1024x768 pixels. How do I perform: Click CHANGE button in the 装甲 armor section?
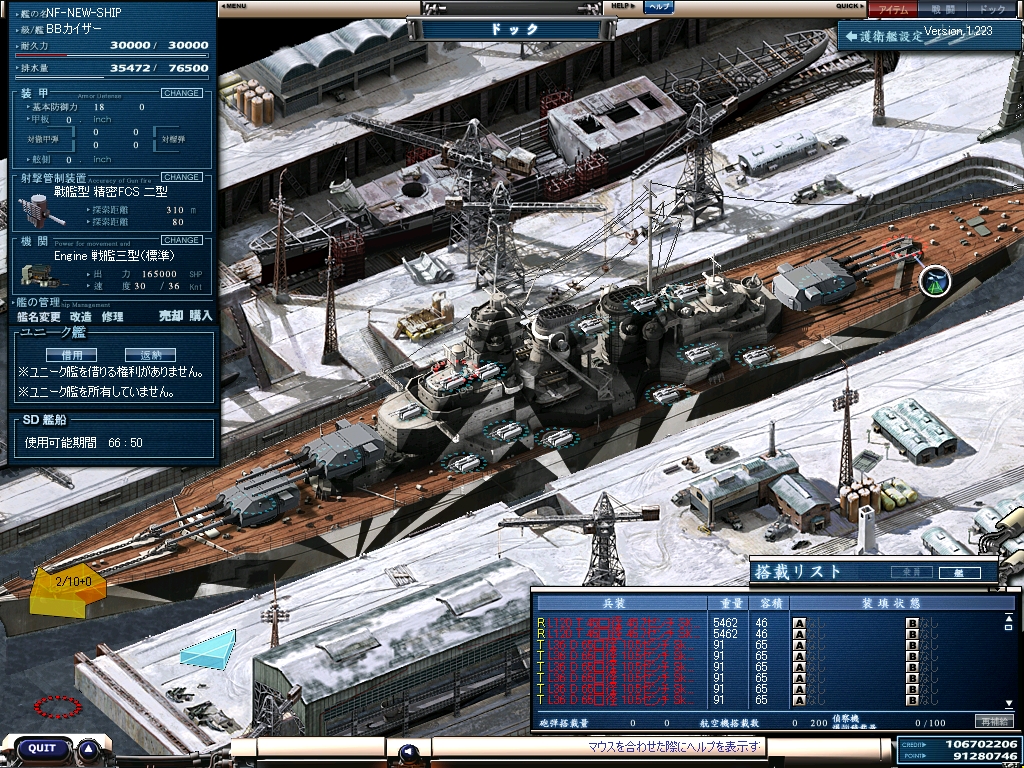pyautogui.click(x=181, y=93)
